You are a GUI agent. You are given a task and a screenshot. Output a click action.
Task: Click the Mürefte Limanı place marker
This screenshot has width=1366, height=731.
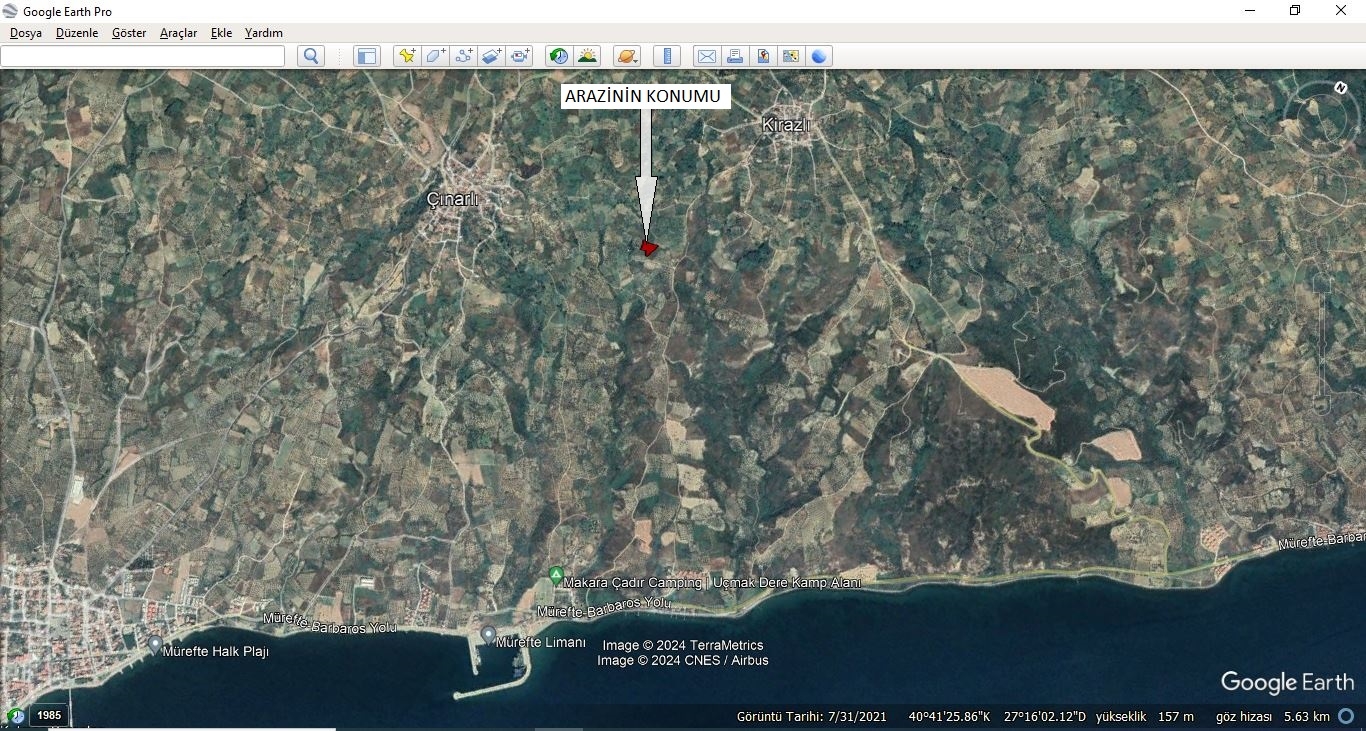489,635
